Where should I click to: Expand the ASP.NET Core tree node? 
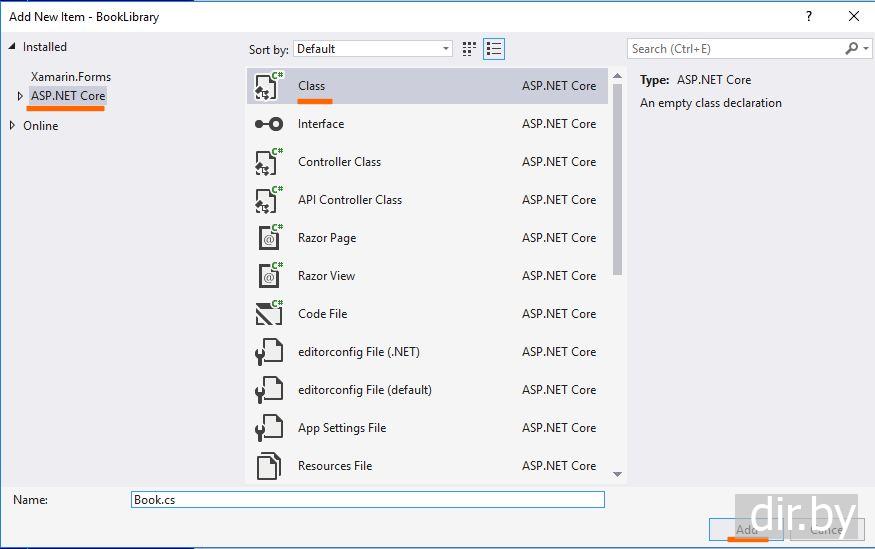(20, 96)
